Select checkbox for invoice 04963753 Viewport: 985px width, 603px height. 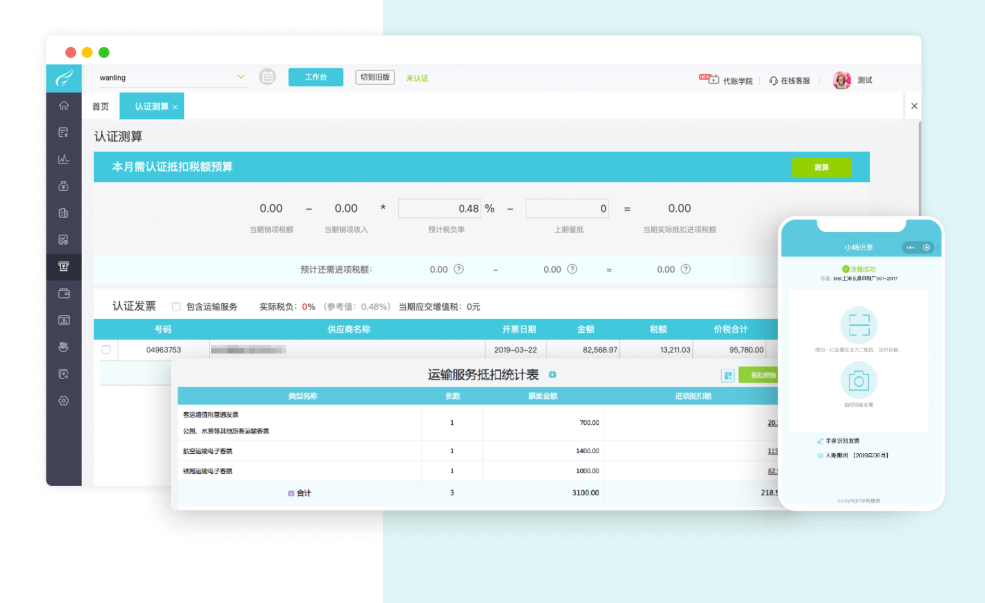[x=106, y=350]
